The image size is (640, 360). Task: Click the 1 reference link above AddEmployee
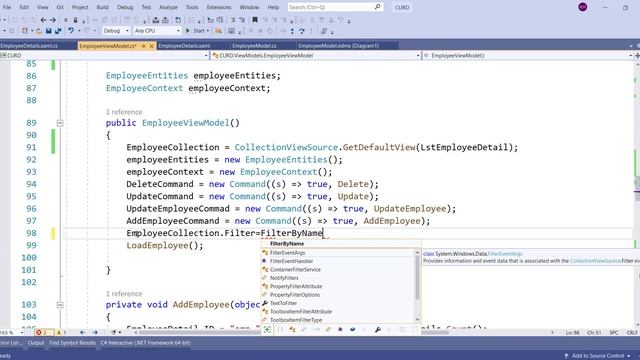[124, 293]
